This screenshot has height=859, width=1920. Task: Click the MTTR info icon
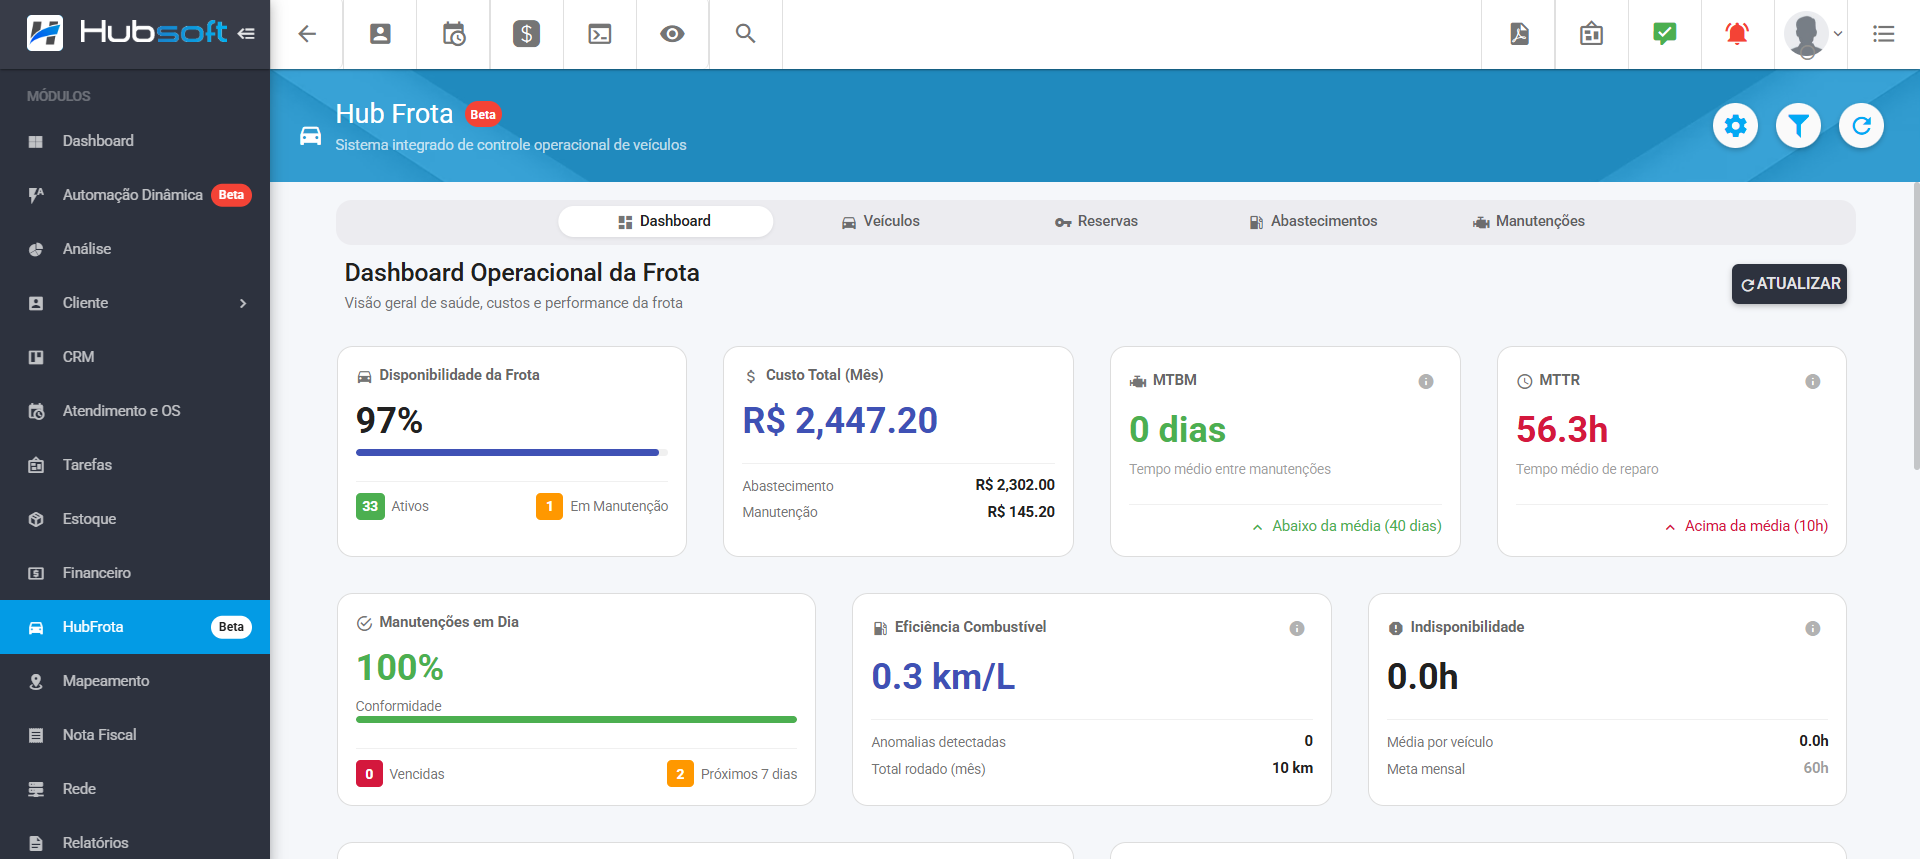[1812, 381]
